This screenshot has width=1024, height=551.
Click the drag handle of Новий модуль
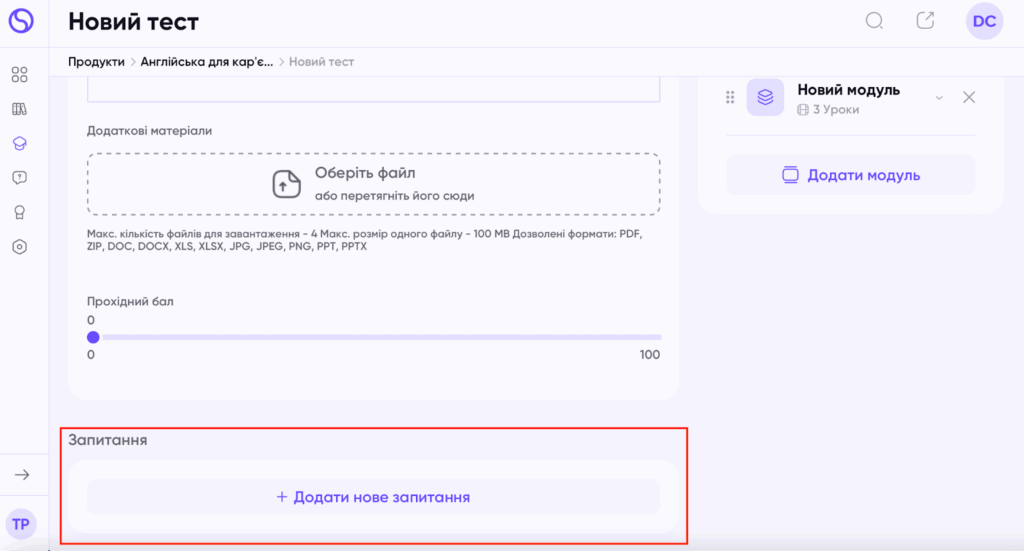(x=730, y=97)
